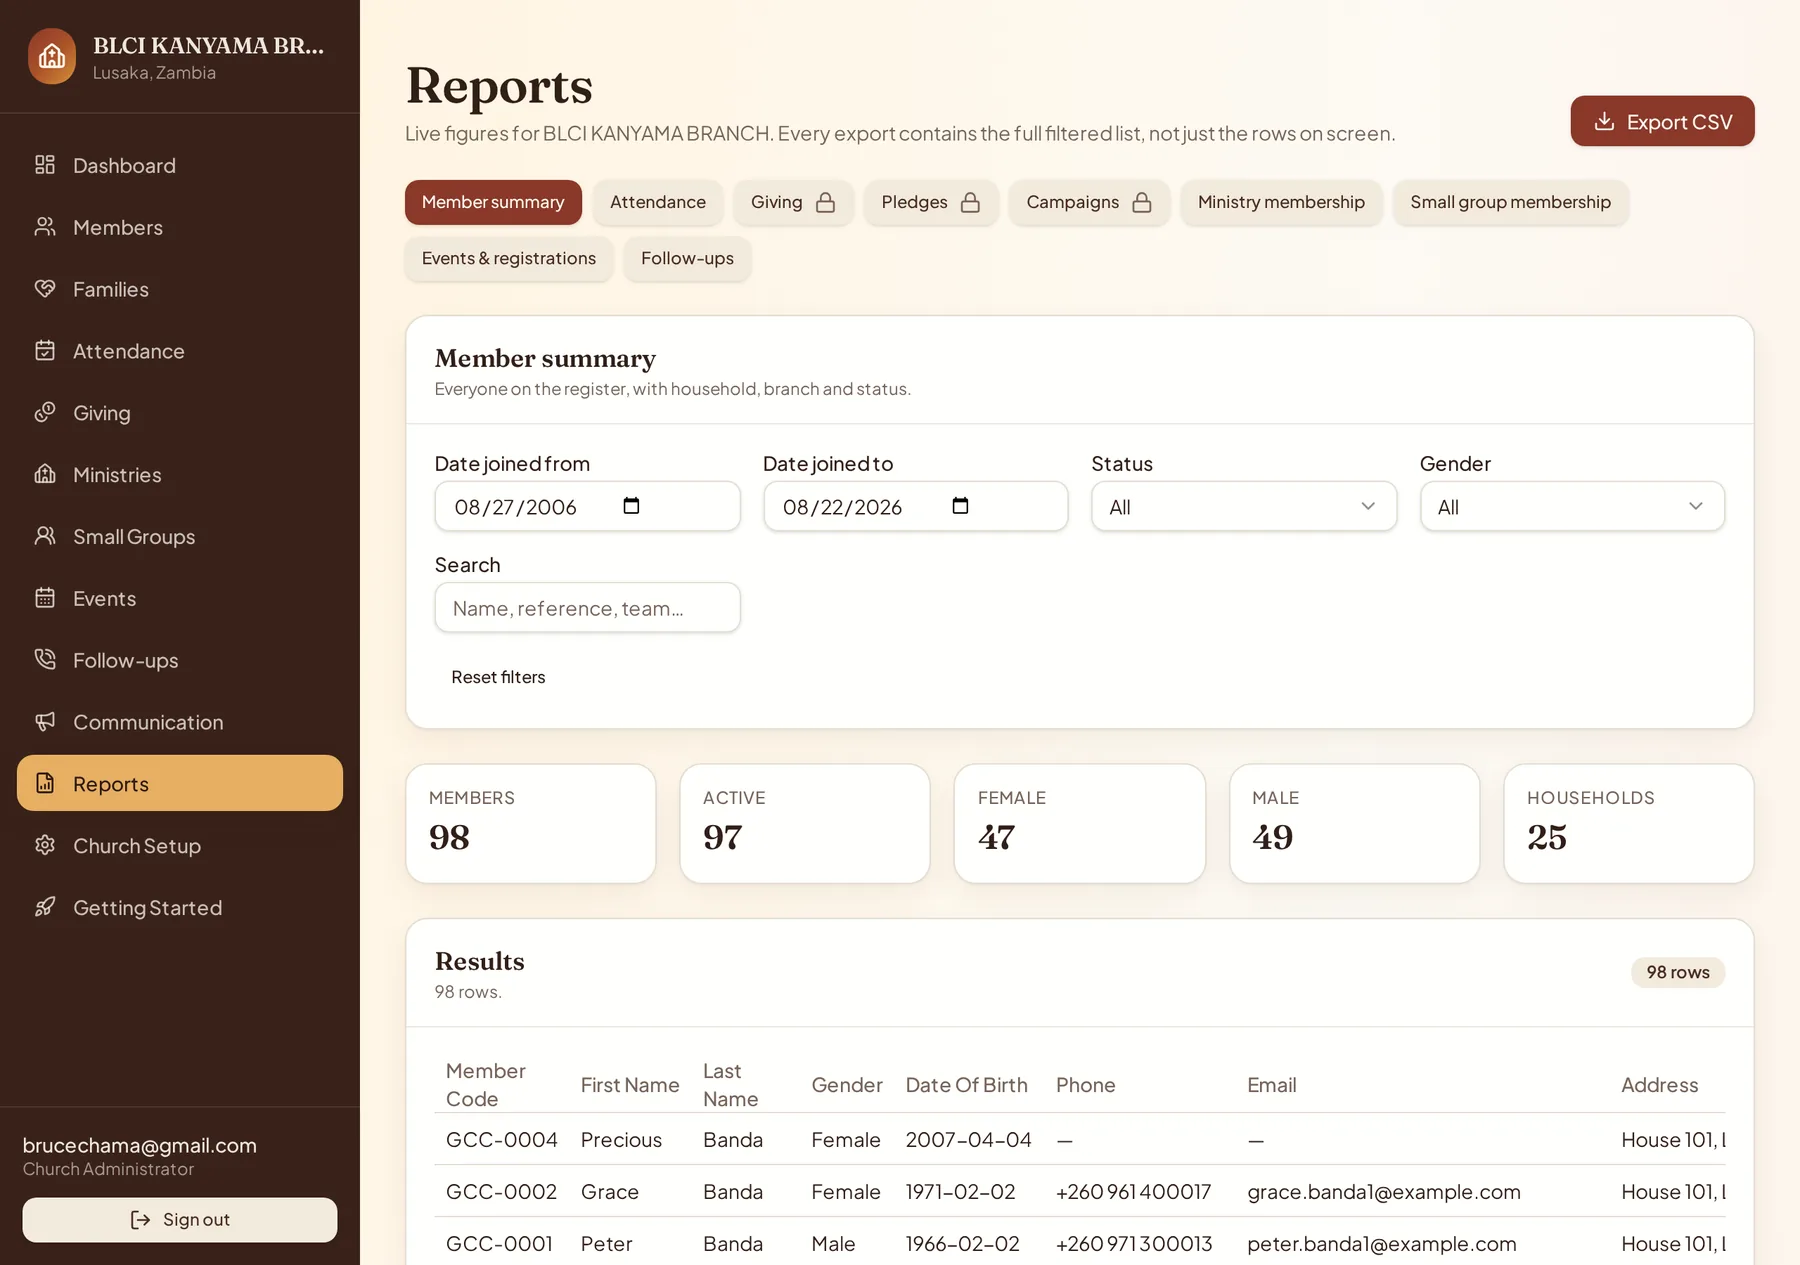Switch to Attendance report tab
Viewport: 1800px width, 1265px height.
[x=658, y=202]
